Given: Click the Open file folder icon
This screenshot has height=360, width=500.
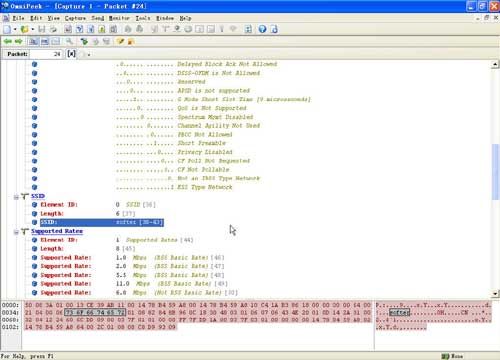Looking at the screenshot, I should 25,29.
